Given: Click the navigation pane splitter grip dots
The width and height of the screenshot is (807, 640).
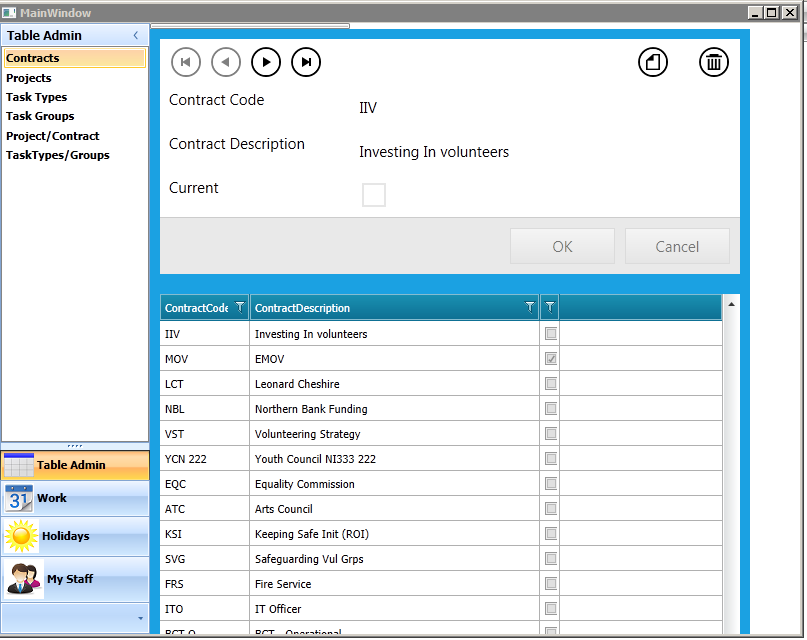Looking at the screenshot, I should (x=75, y=446).
